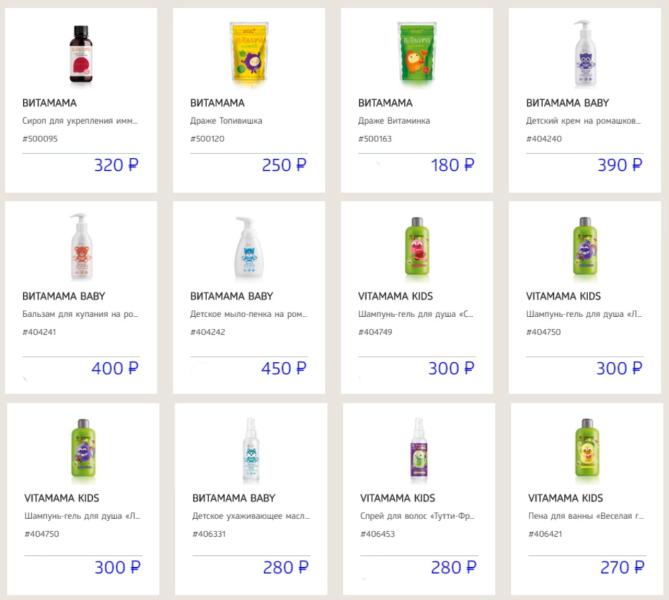Viewport: 669px width, 600px height.
Task: Click the Детский крем на ромашков… title
Action: coord(582,121)
